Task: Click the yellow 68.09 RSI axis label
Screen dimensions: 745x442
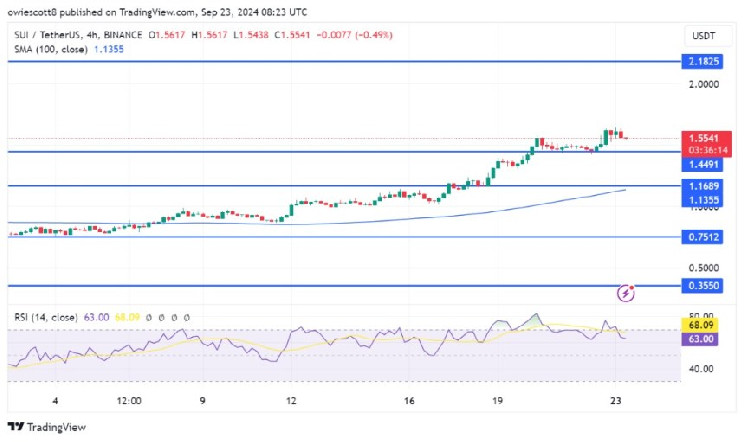Action: 700,325
